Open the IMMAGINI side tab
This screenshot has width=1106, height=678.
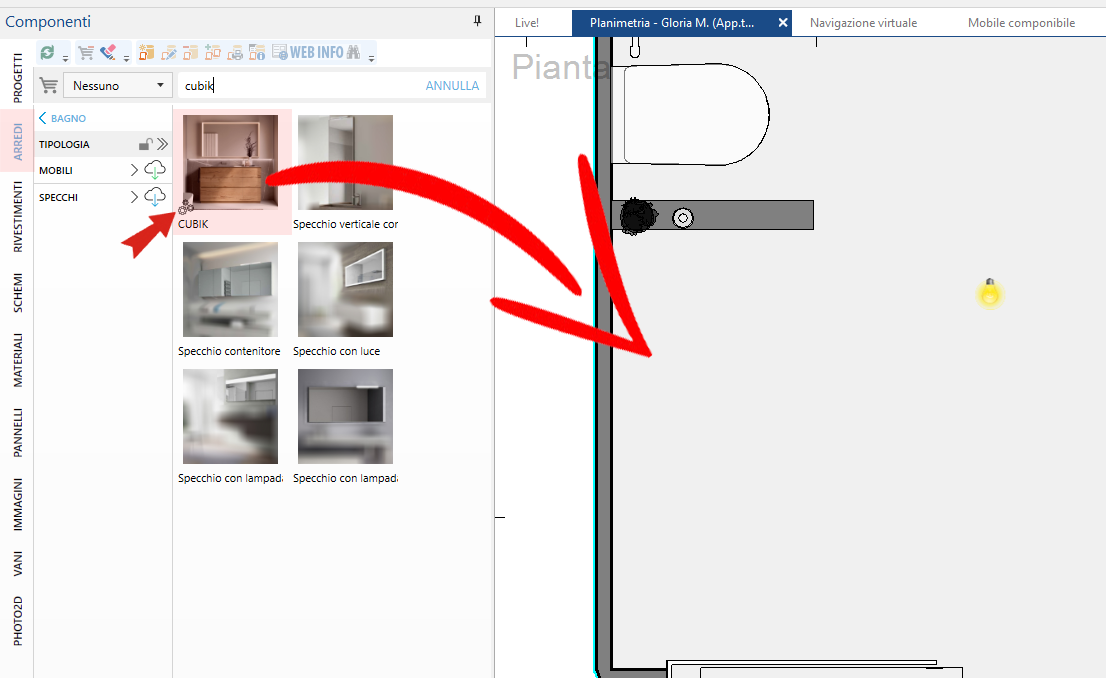coord(18,504)
